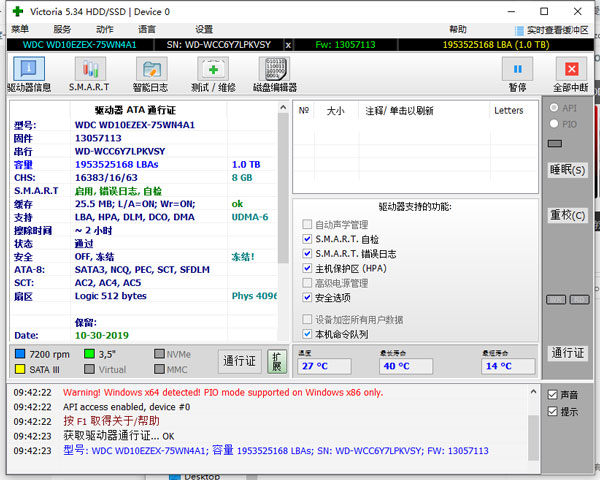The image size is (600, 480).
Task: Click the 通行证 button in the right sidebar
Action: (567, 353)
